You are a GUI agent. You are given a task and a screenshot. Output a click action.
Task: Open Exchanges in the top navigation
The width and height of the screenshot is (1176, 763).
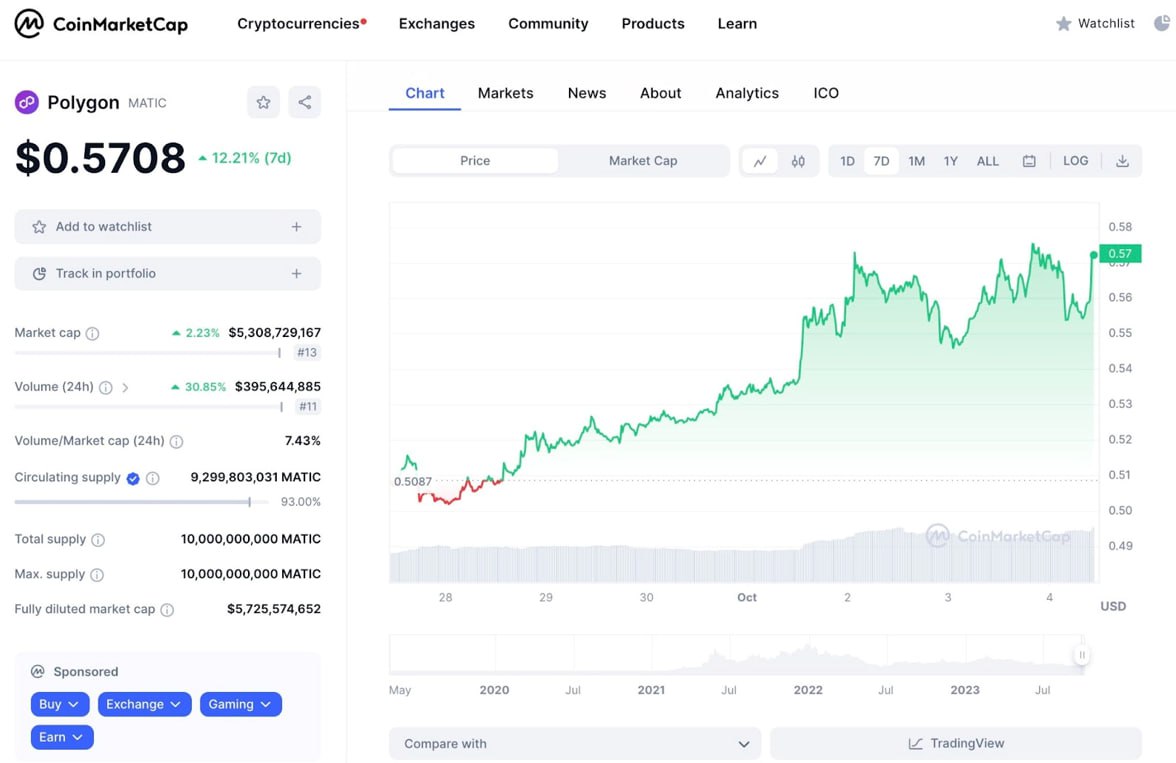(x=436, y=24)
